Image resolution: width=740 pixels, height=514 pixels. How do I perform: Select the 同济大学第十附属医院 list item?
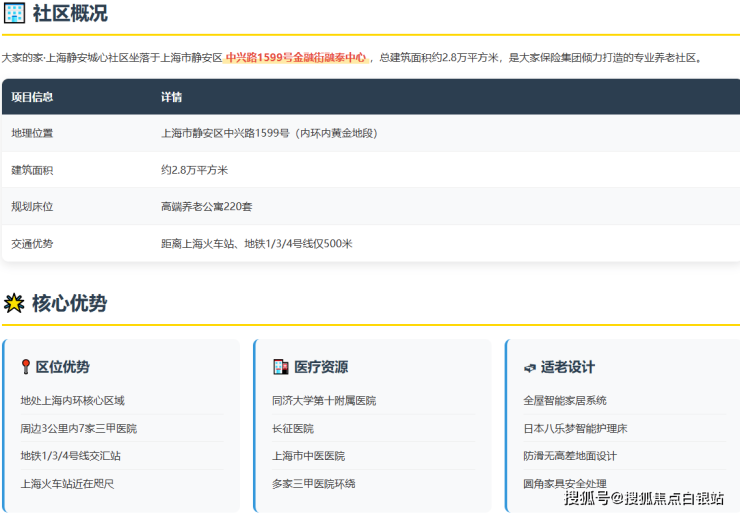(x=324, y=400)
